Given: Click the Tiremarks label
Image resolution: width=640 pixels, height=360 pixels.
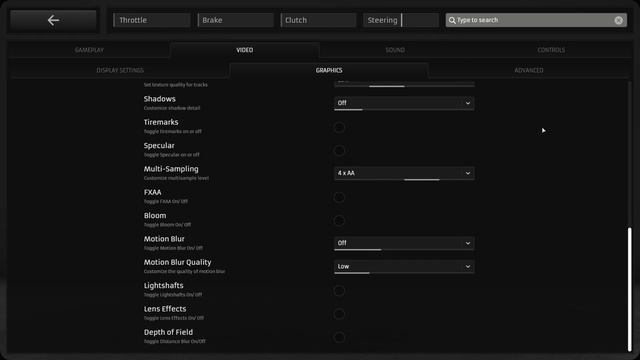Looking at the screenshot, I should [x=161, y=122].
